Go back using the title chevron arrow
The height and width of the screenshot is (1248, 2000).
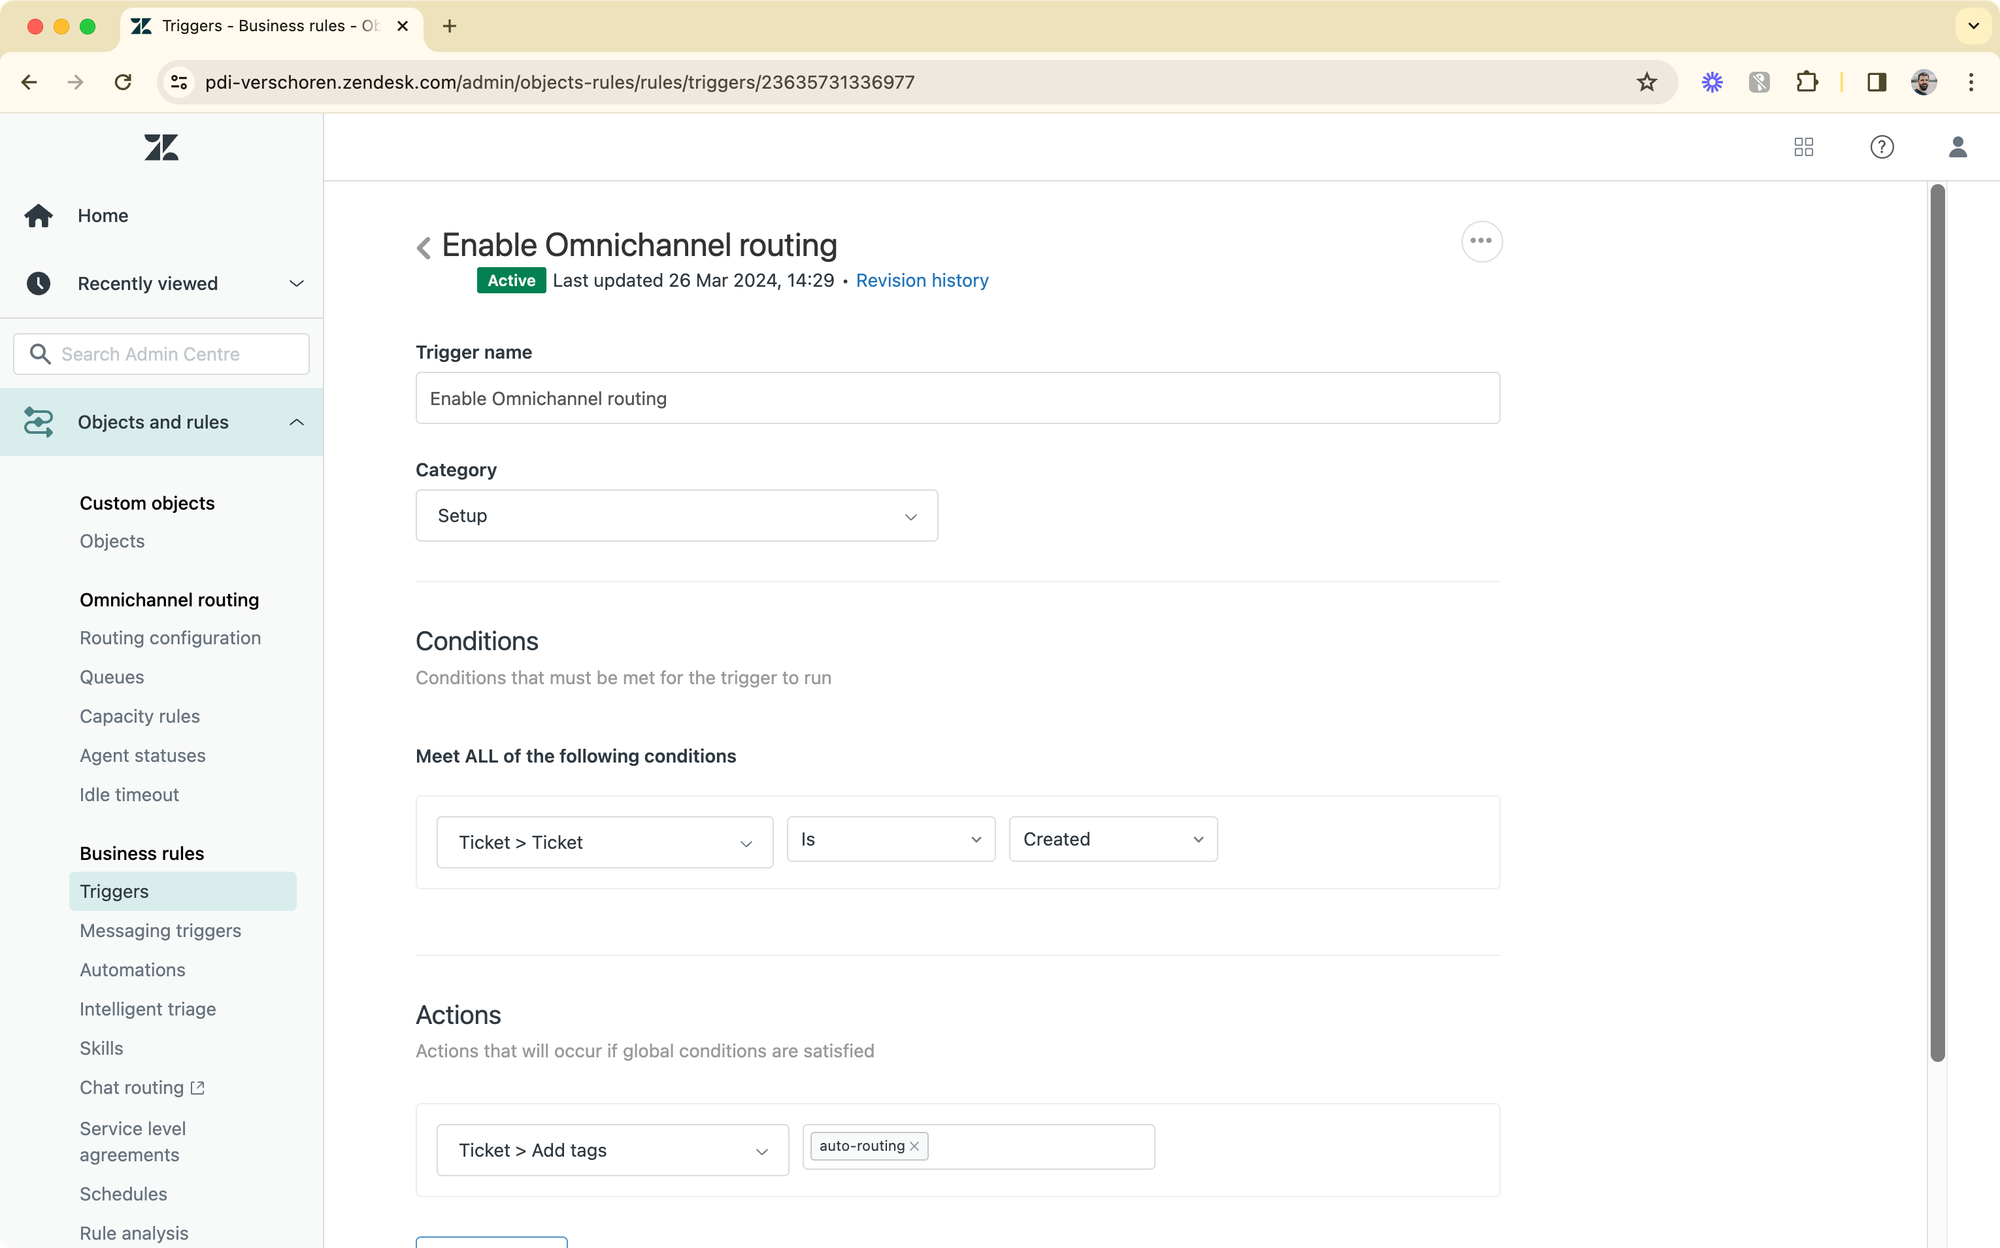coord(424,247)
